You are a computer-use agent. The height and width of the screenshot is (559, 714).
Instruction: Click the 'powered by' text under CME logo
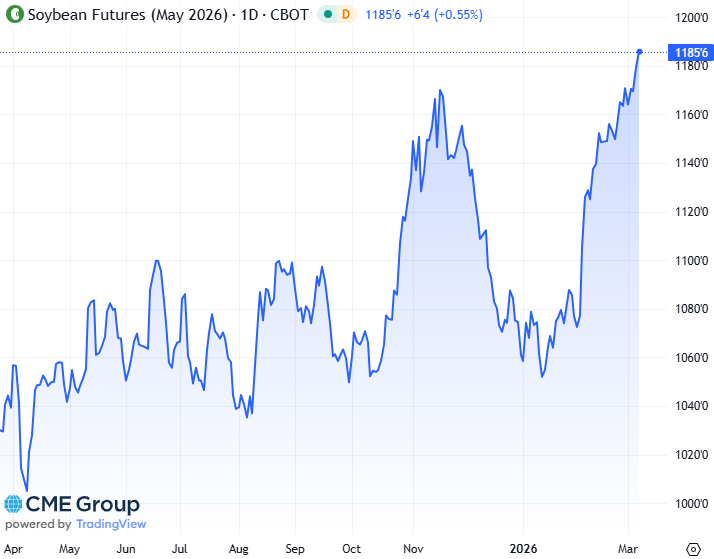pyautogui.click(x=38, y=524)
